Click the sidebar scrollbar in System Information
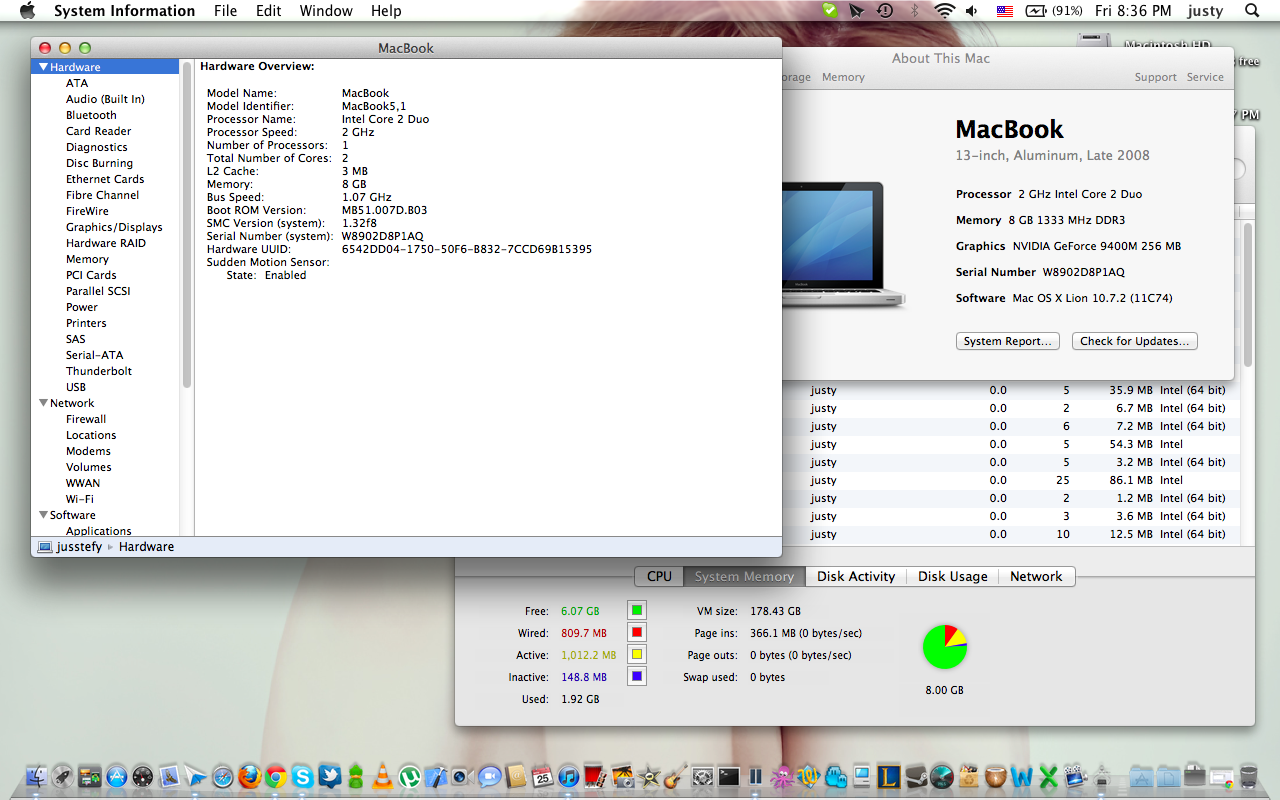The image size is (1280, 800). (x=187, y=225)
